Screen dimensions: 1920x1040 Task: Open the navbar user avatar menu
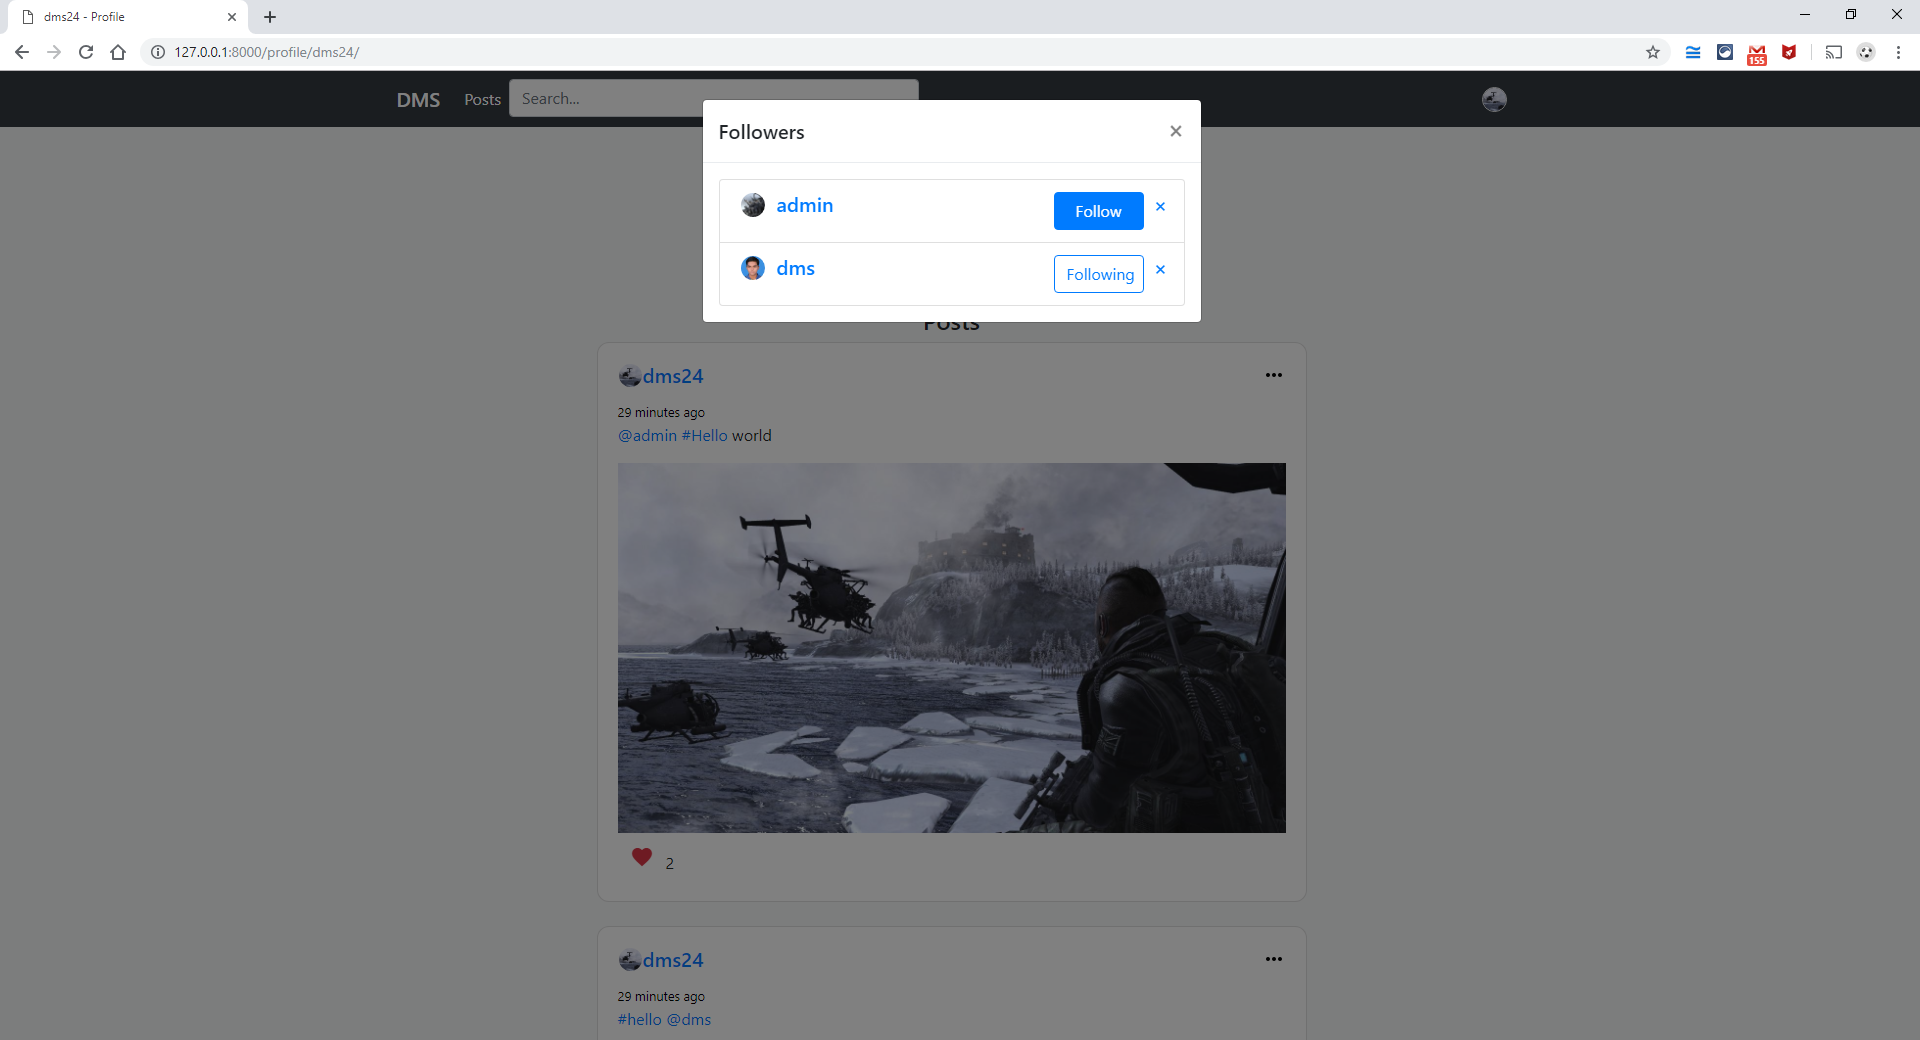click(x=1494, y=99)
